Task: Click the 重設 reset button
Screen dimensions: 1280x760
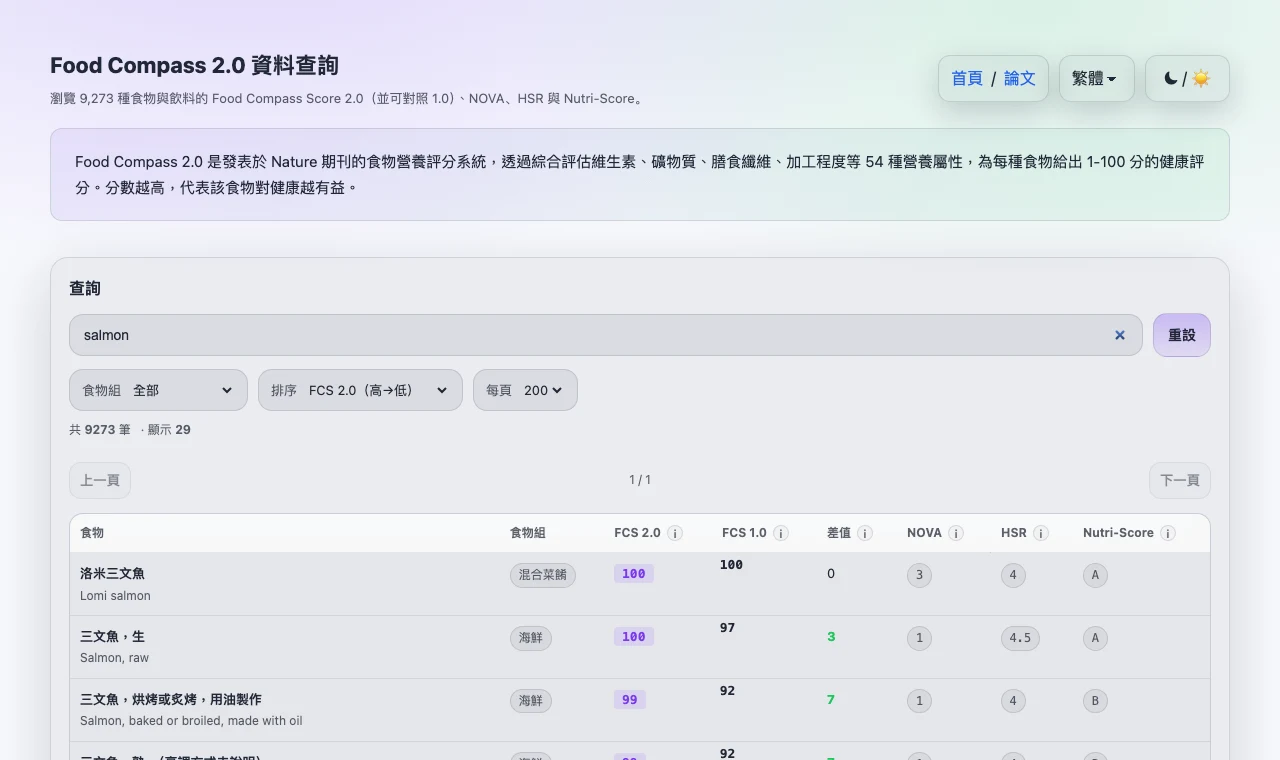Action: [x=1182, y=335]
